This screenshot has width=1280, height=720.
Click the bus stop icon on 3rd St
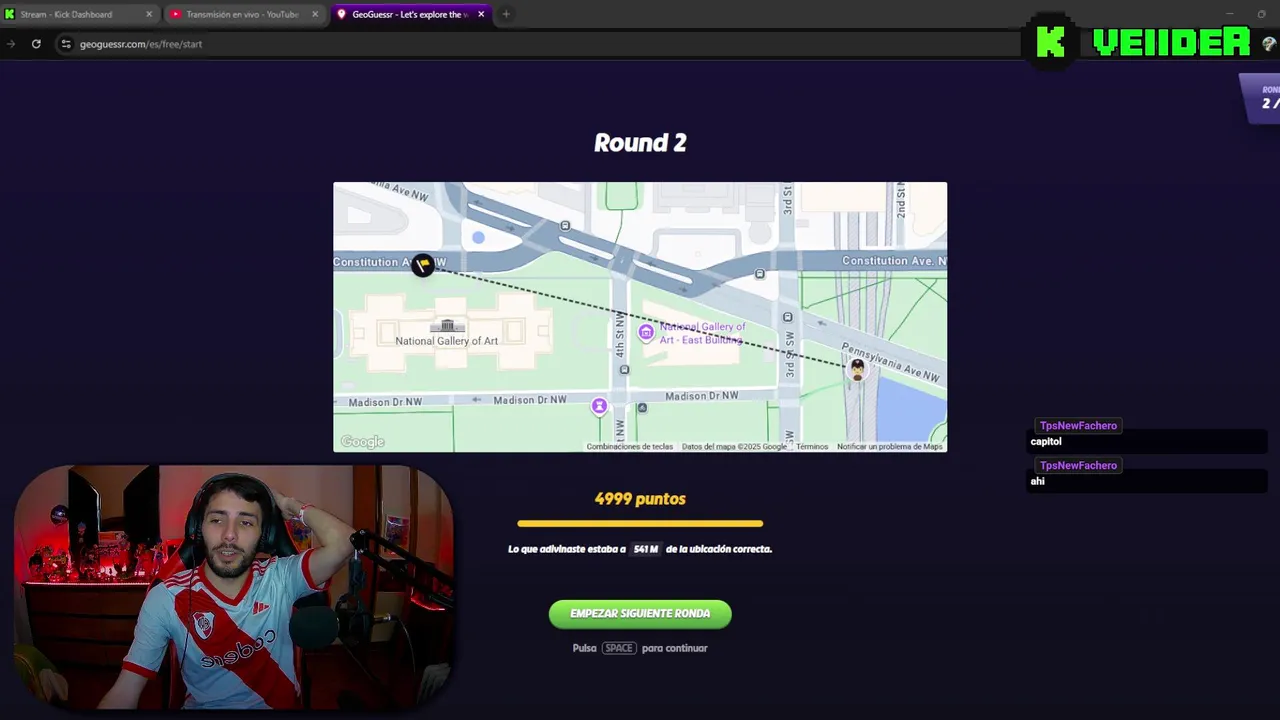click(787, 317)
